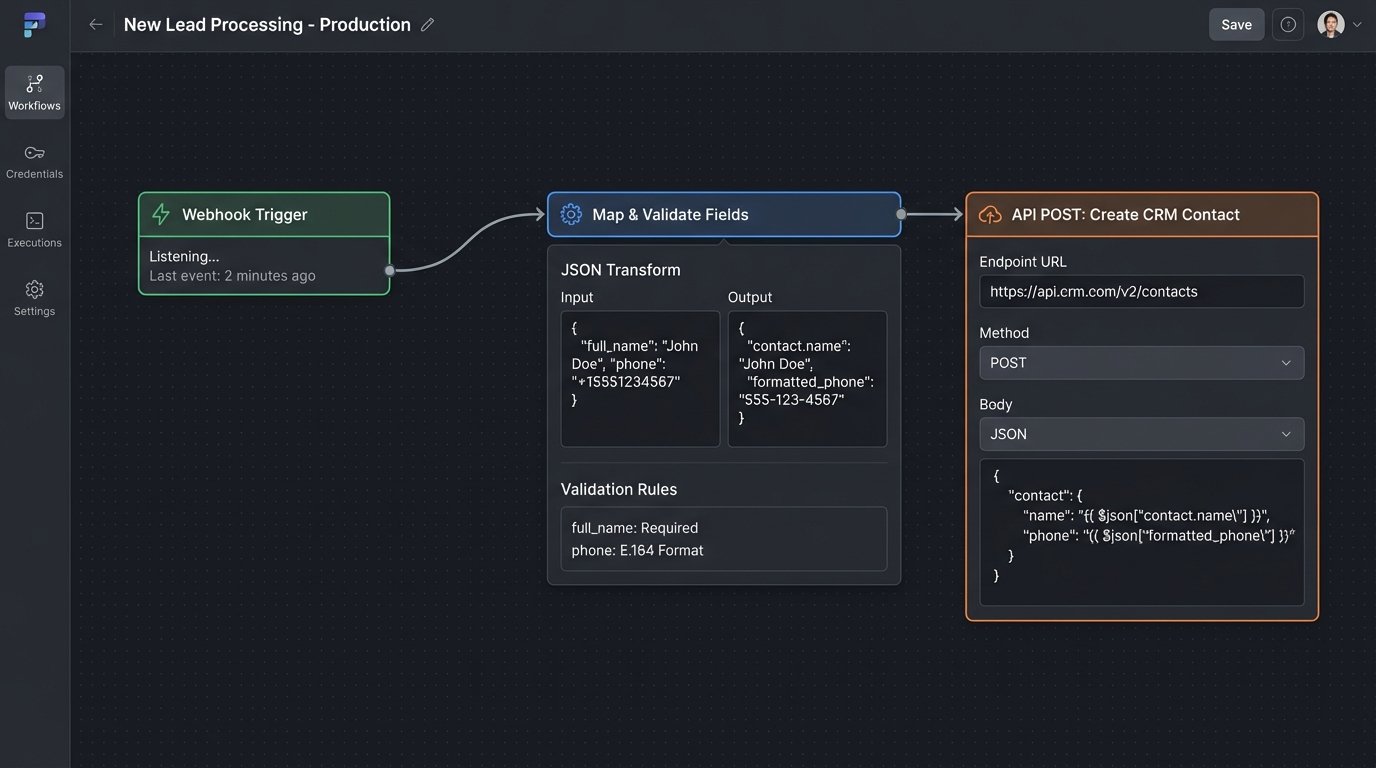Viewport: 1376px width, 768px height.
Task: Click the output connector dot on Webhook Trigger
Action: tap(388, 269)
